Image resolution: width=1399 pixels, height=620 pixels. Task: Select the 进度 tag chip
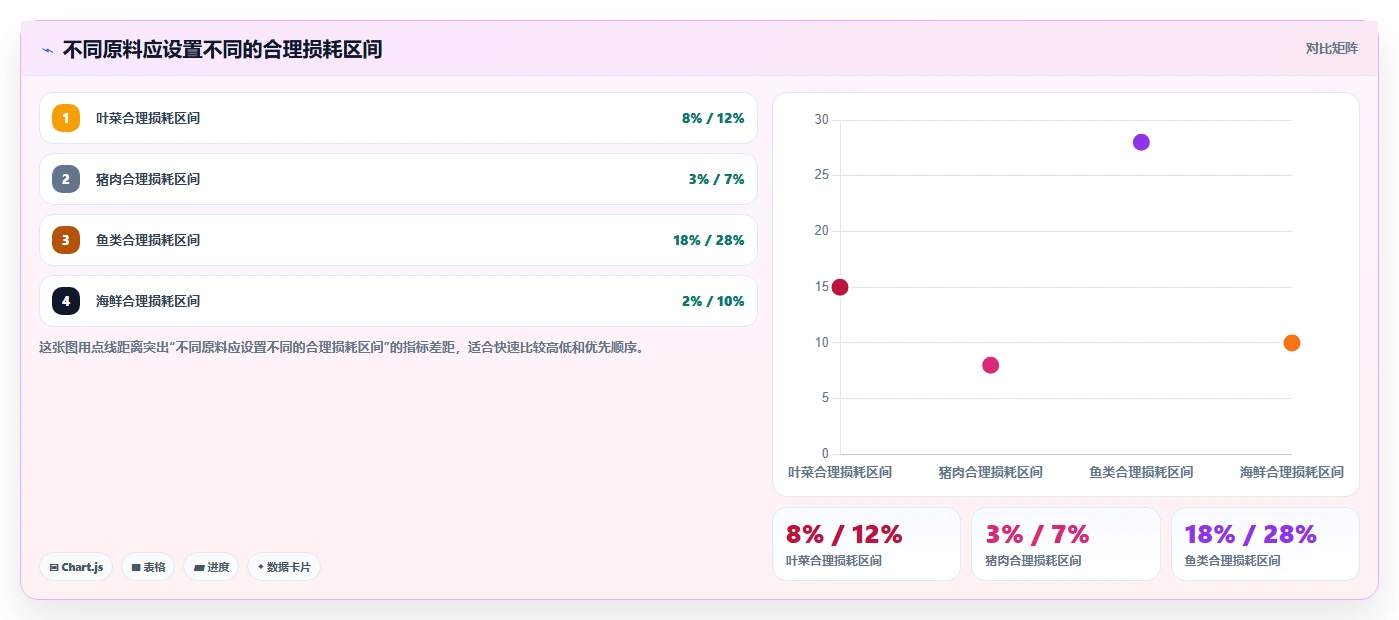point(211,567)
